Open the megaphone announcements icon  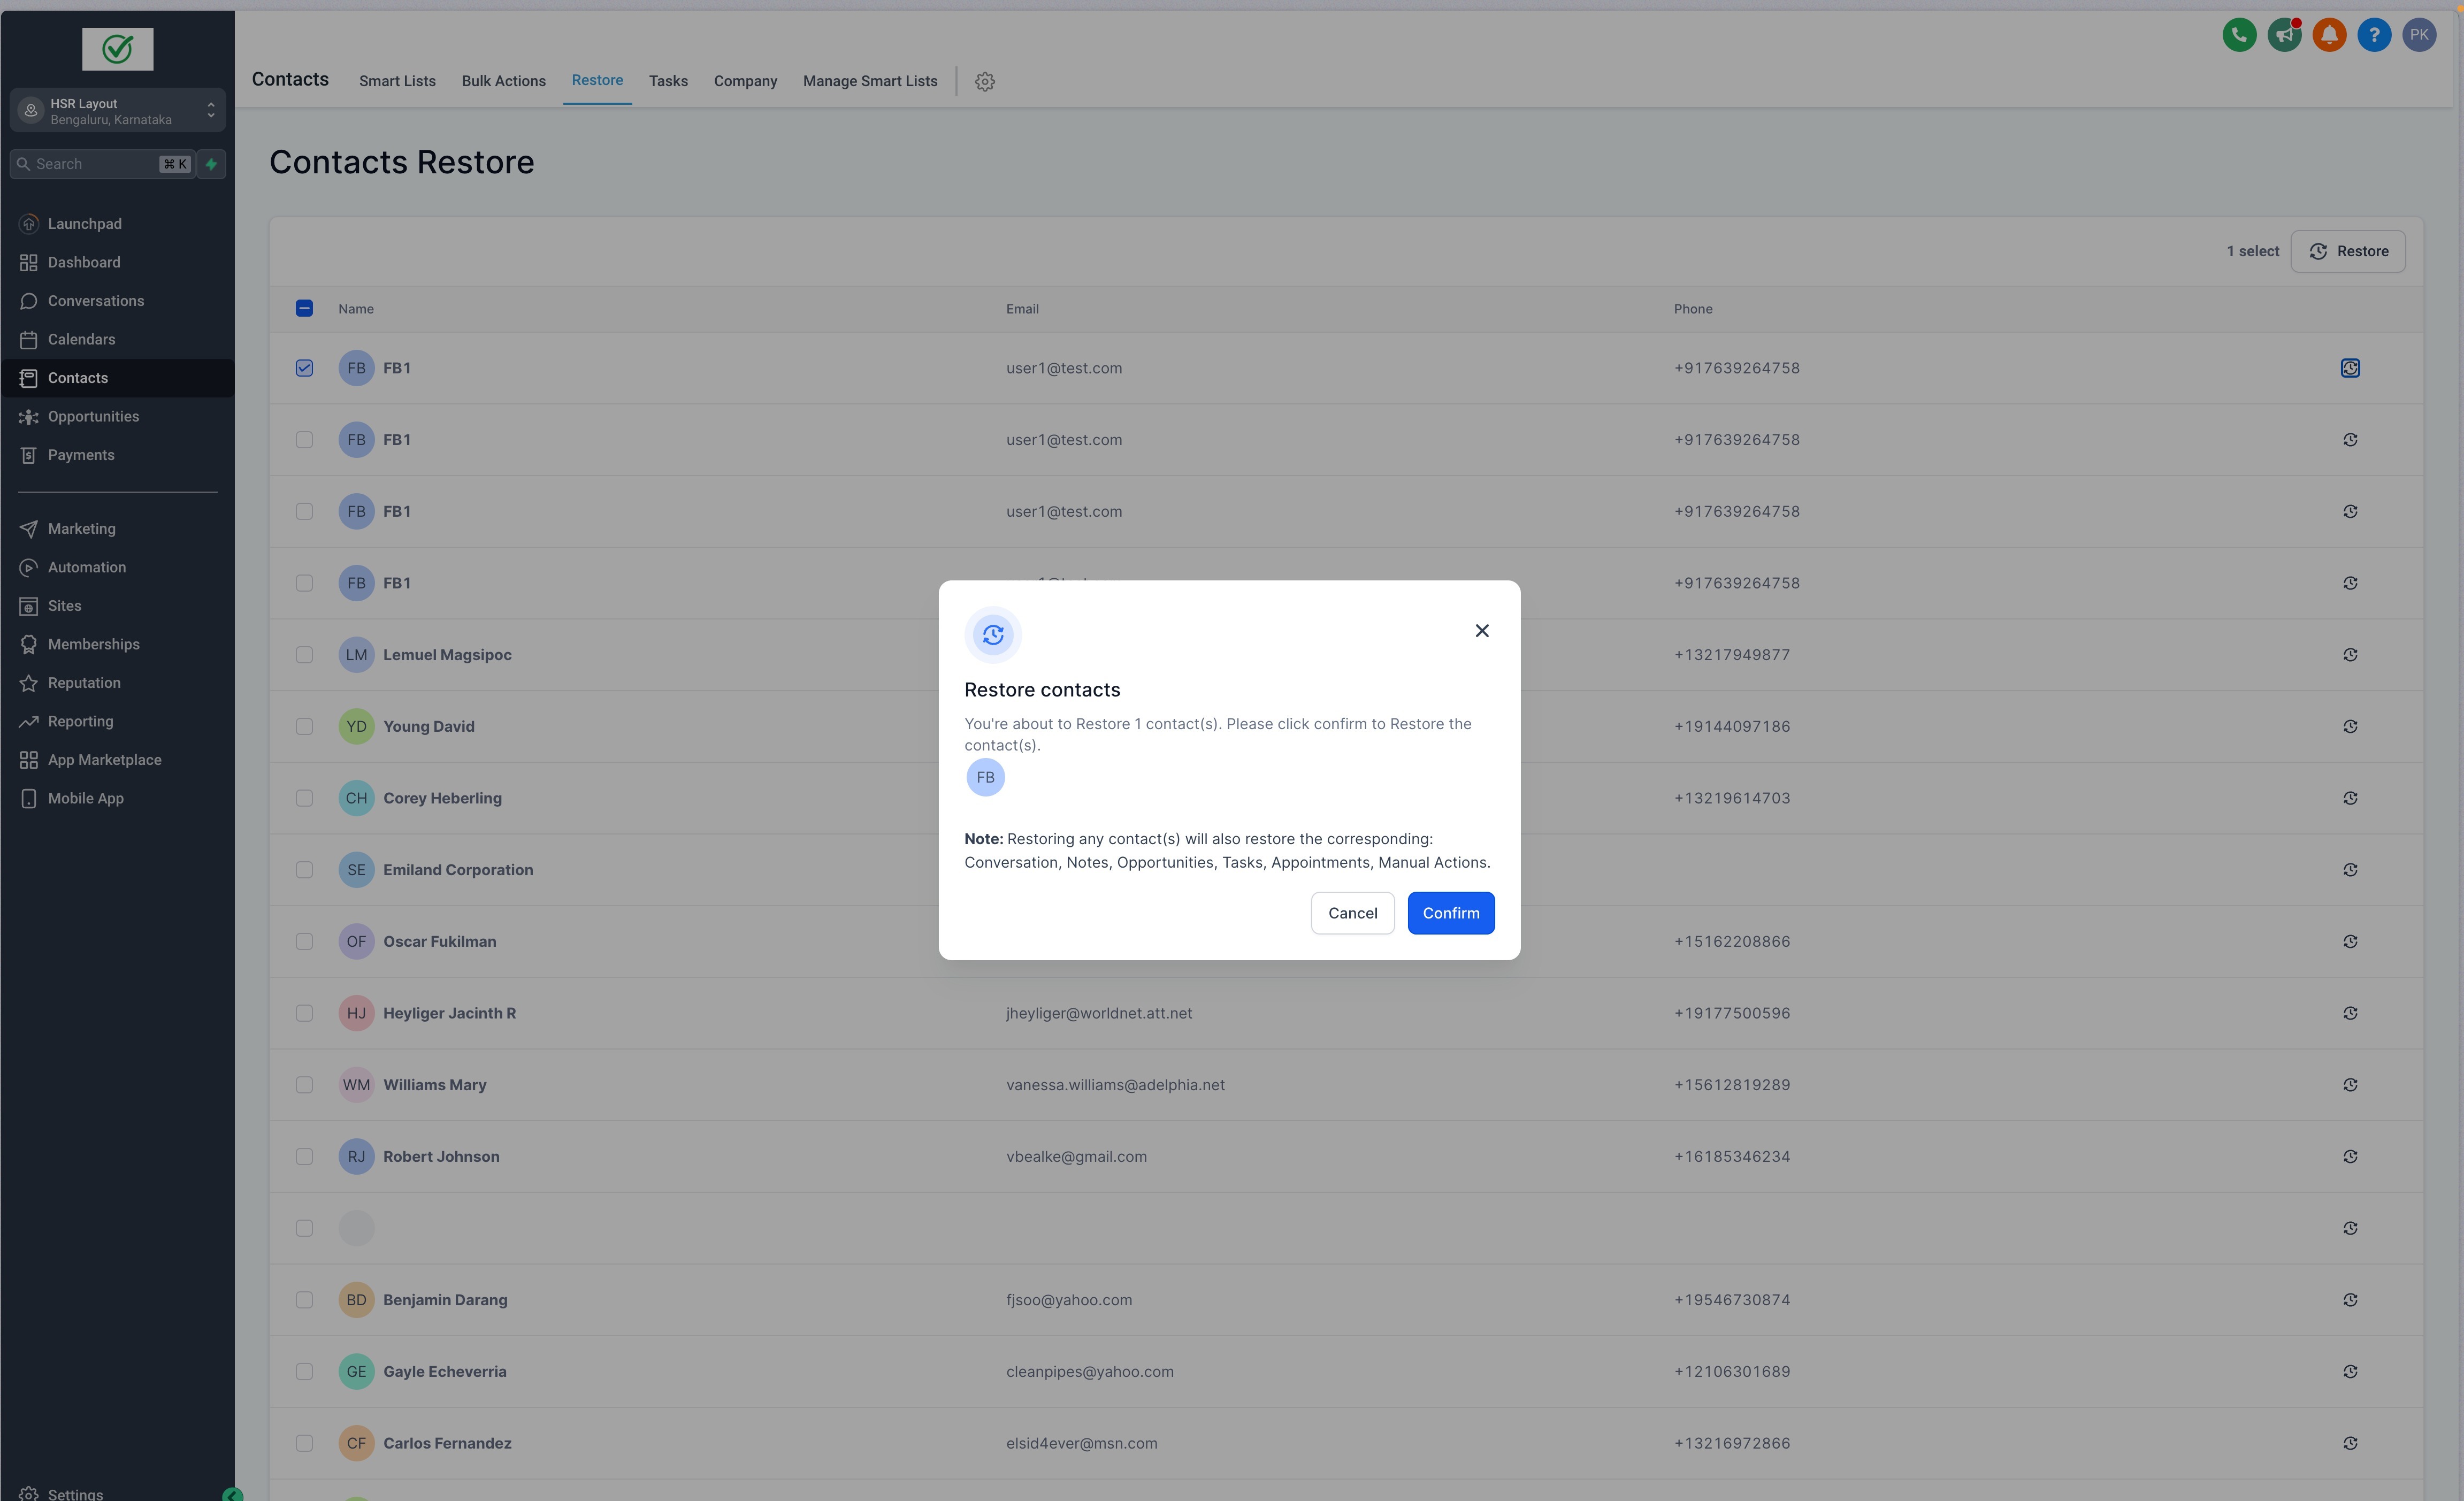click(2284, 35)
